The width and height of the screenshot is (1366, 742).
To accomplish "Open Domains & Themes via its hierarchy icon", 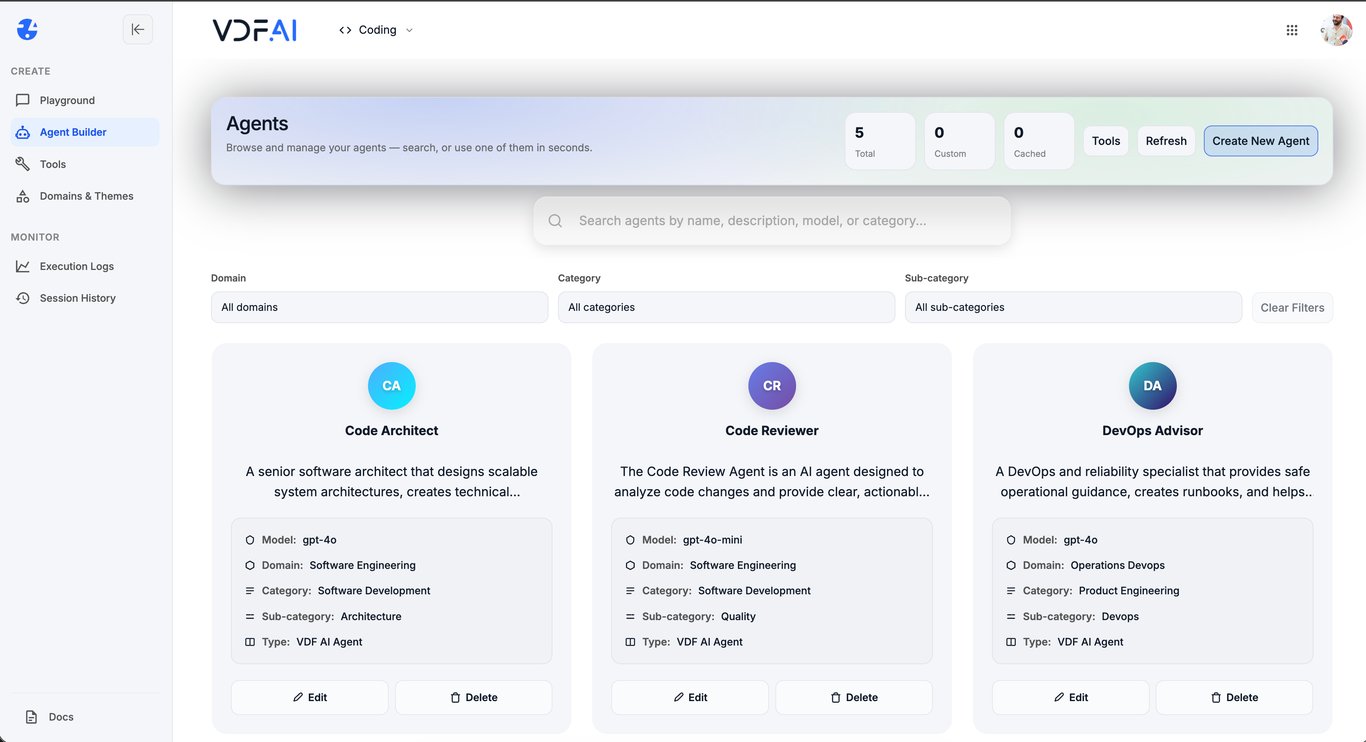I will click(x=23, y=195).
